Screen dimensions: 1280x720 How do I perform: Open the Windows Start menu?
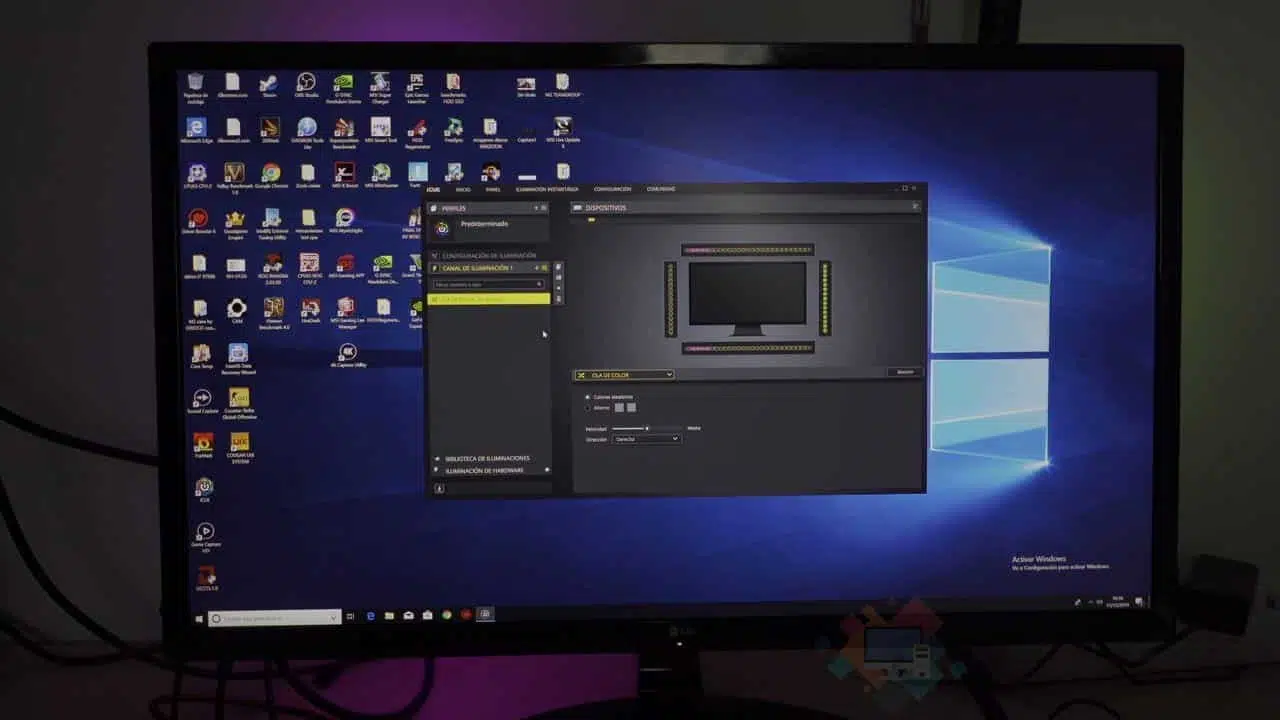[x=198, y=617]
